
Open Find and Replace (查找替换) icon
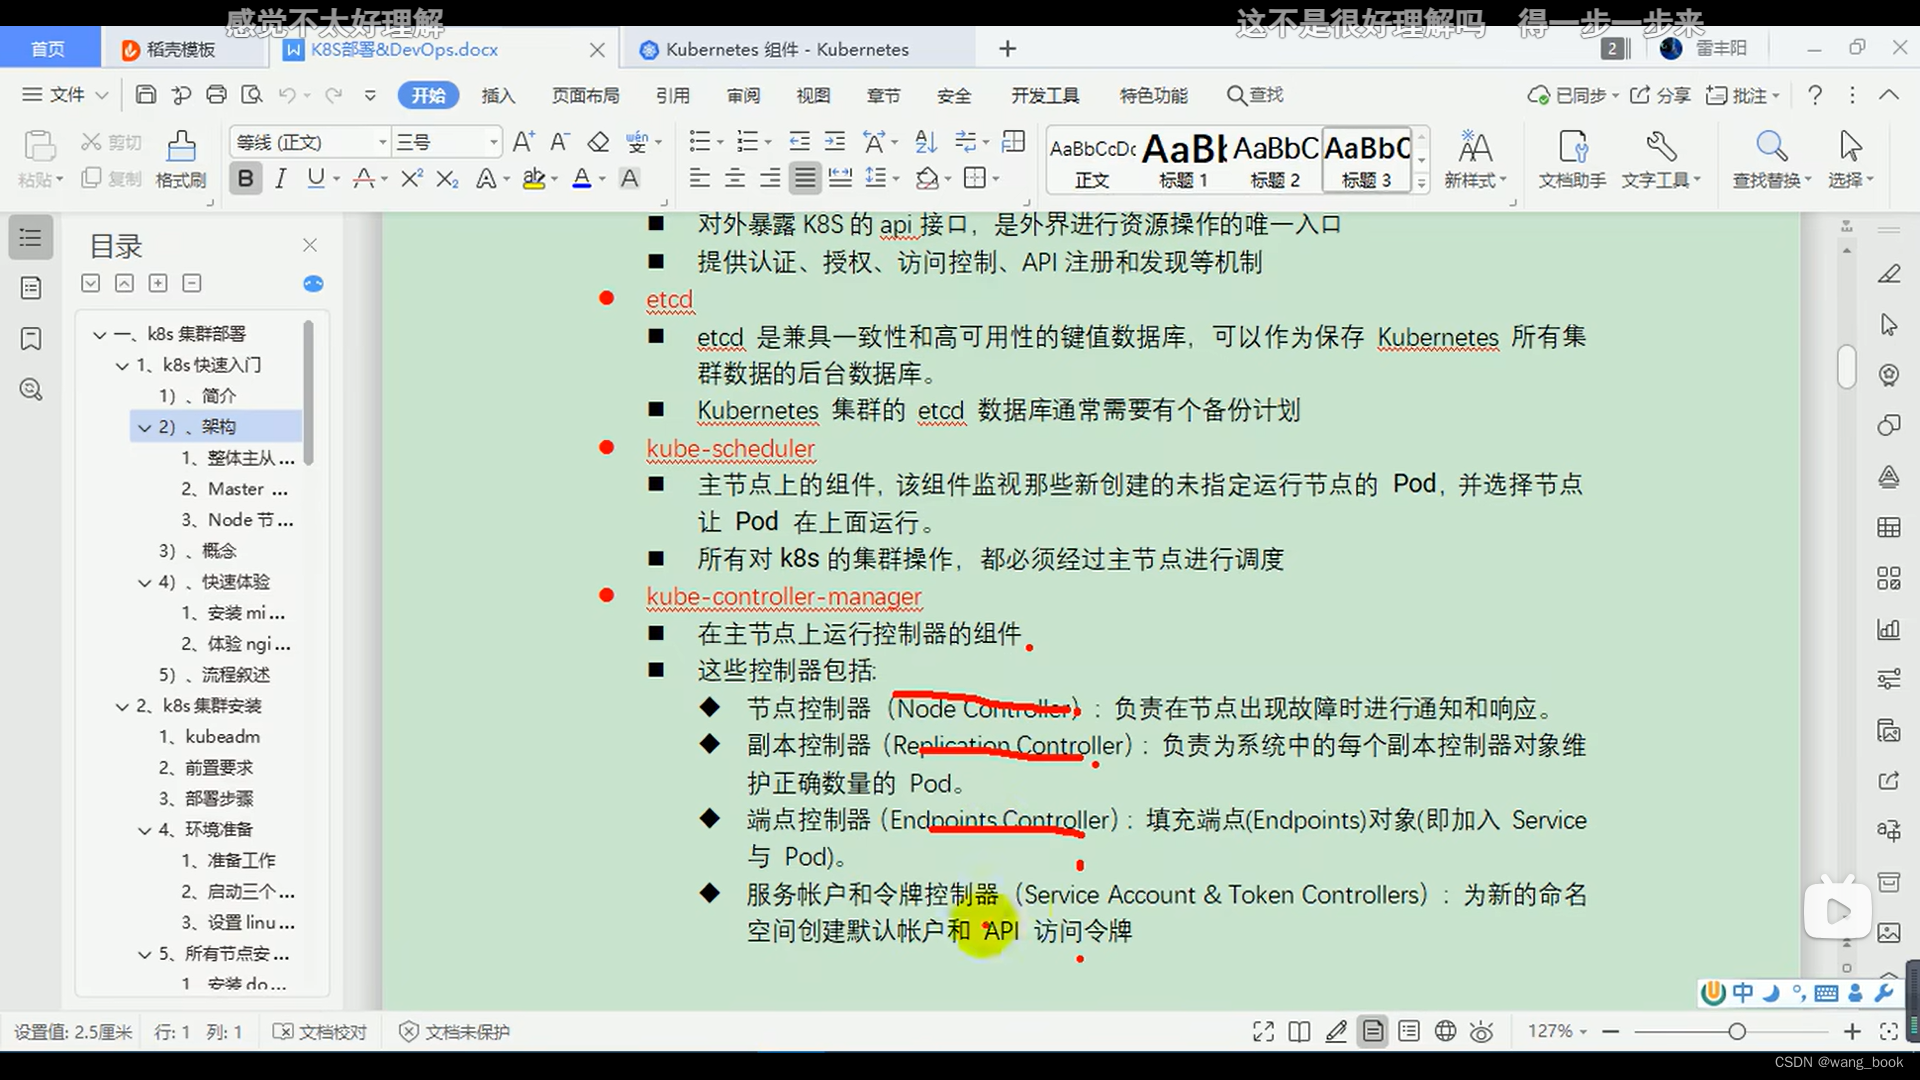1771,159
